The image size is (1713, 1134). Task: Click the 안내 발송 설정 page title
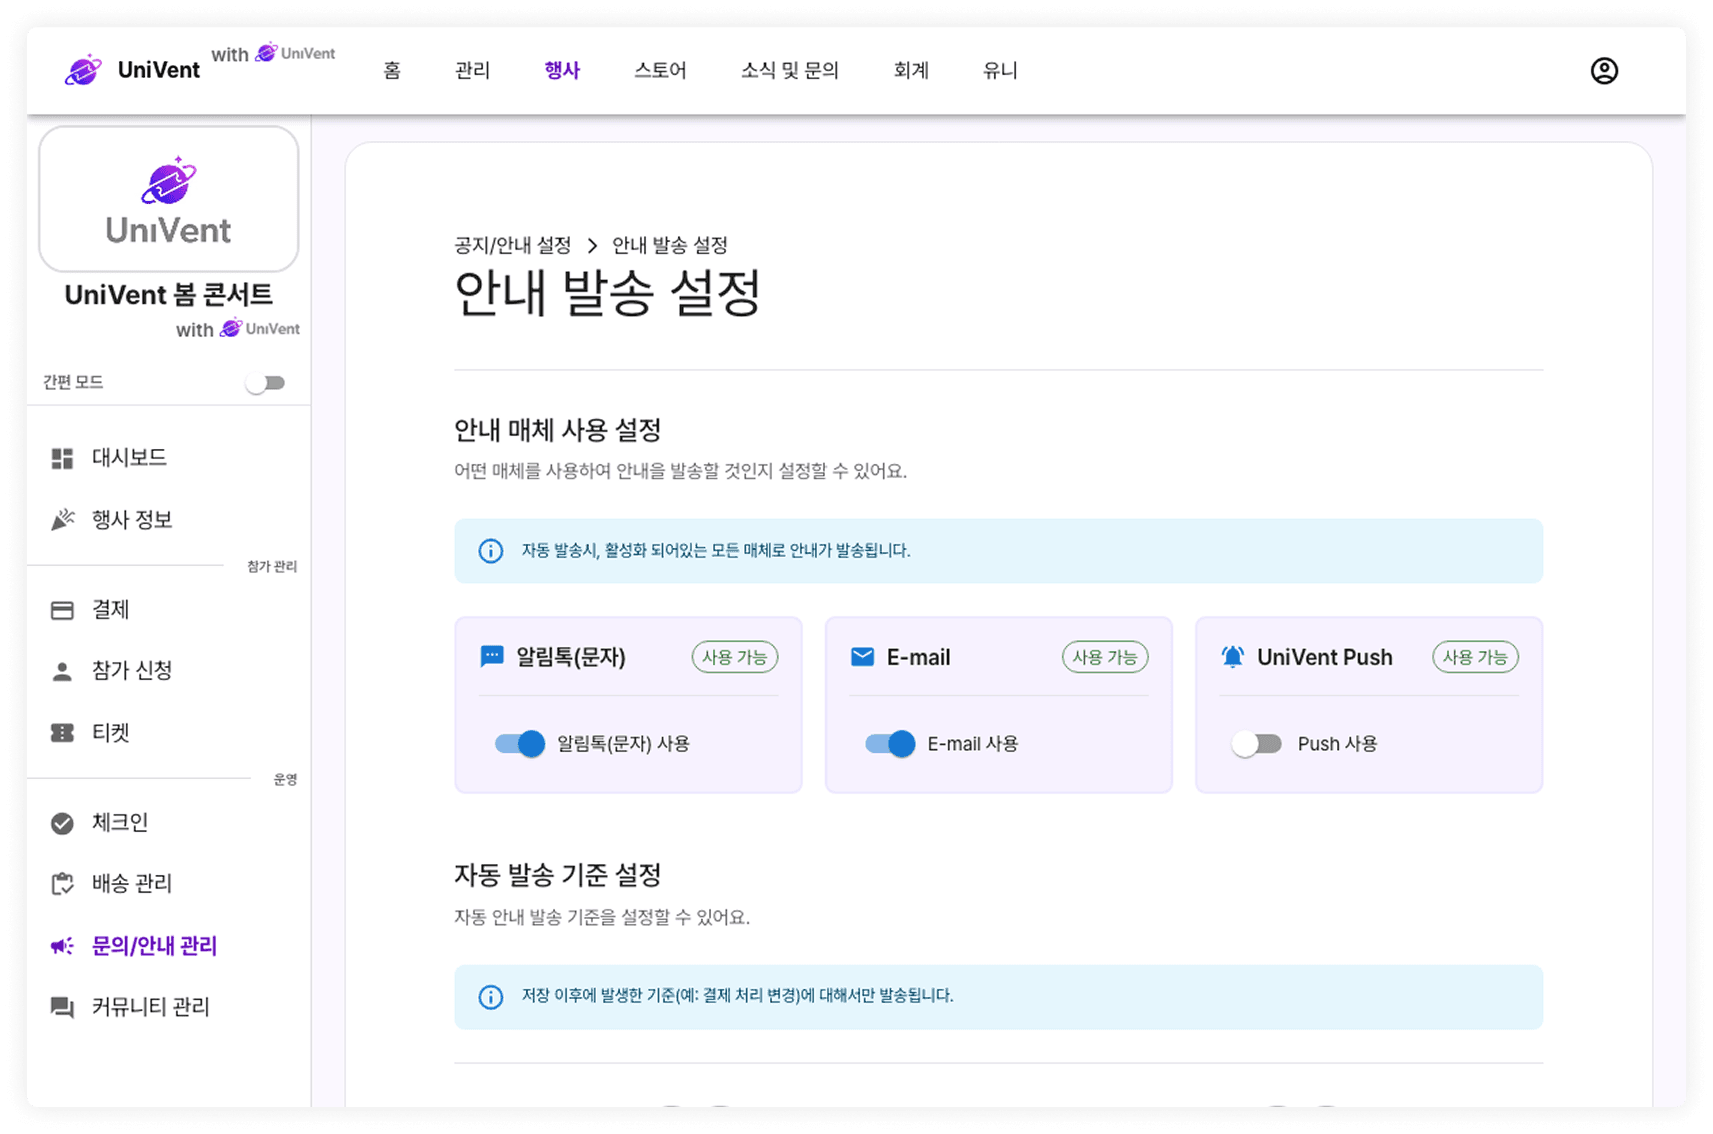[608, 294]
